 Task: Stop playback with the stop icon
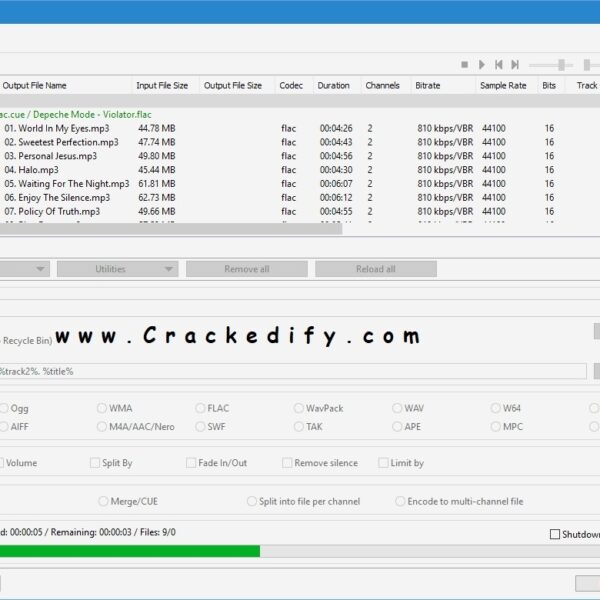point(465,65)
